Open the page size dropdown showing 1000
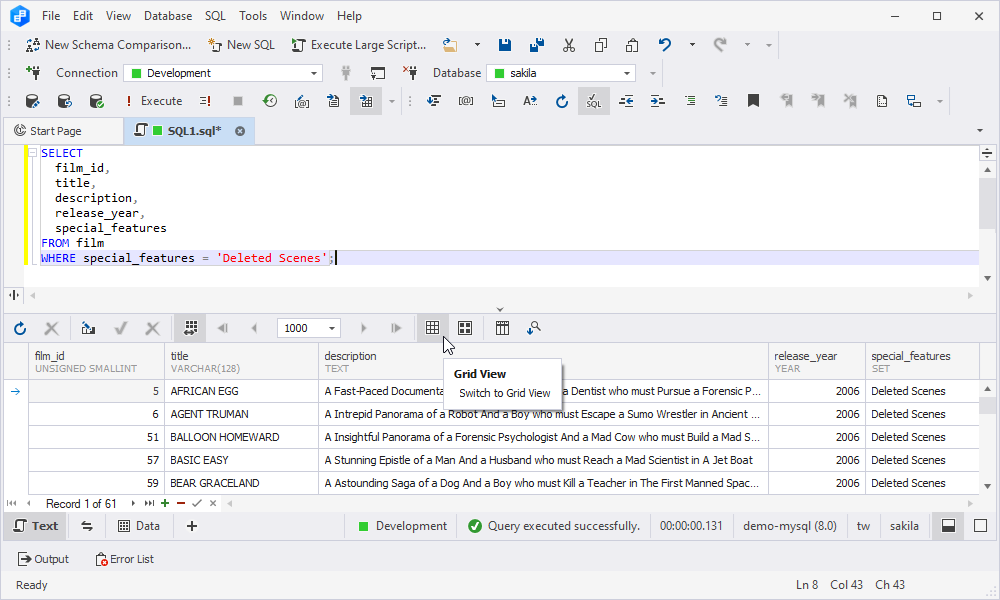This screenshot has width=1000, height=600. click(x=309, y=328)
